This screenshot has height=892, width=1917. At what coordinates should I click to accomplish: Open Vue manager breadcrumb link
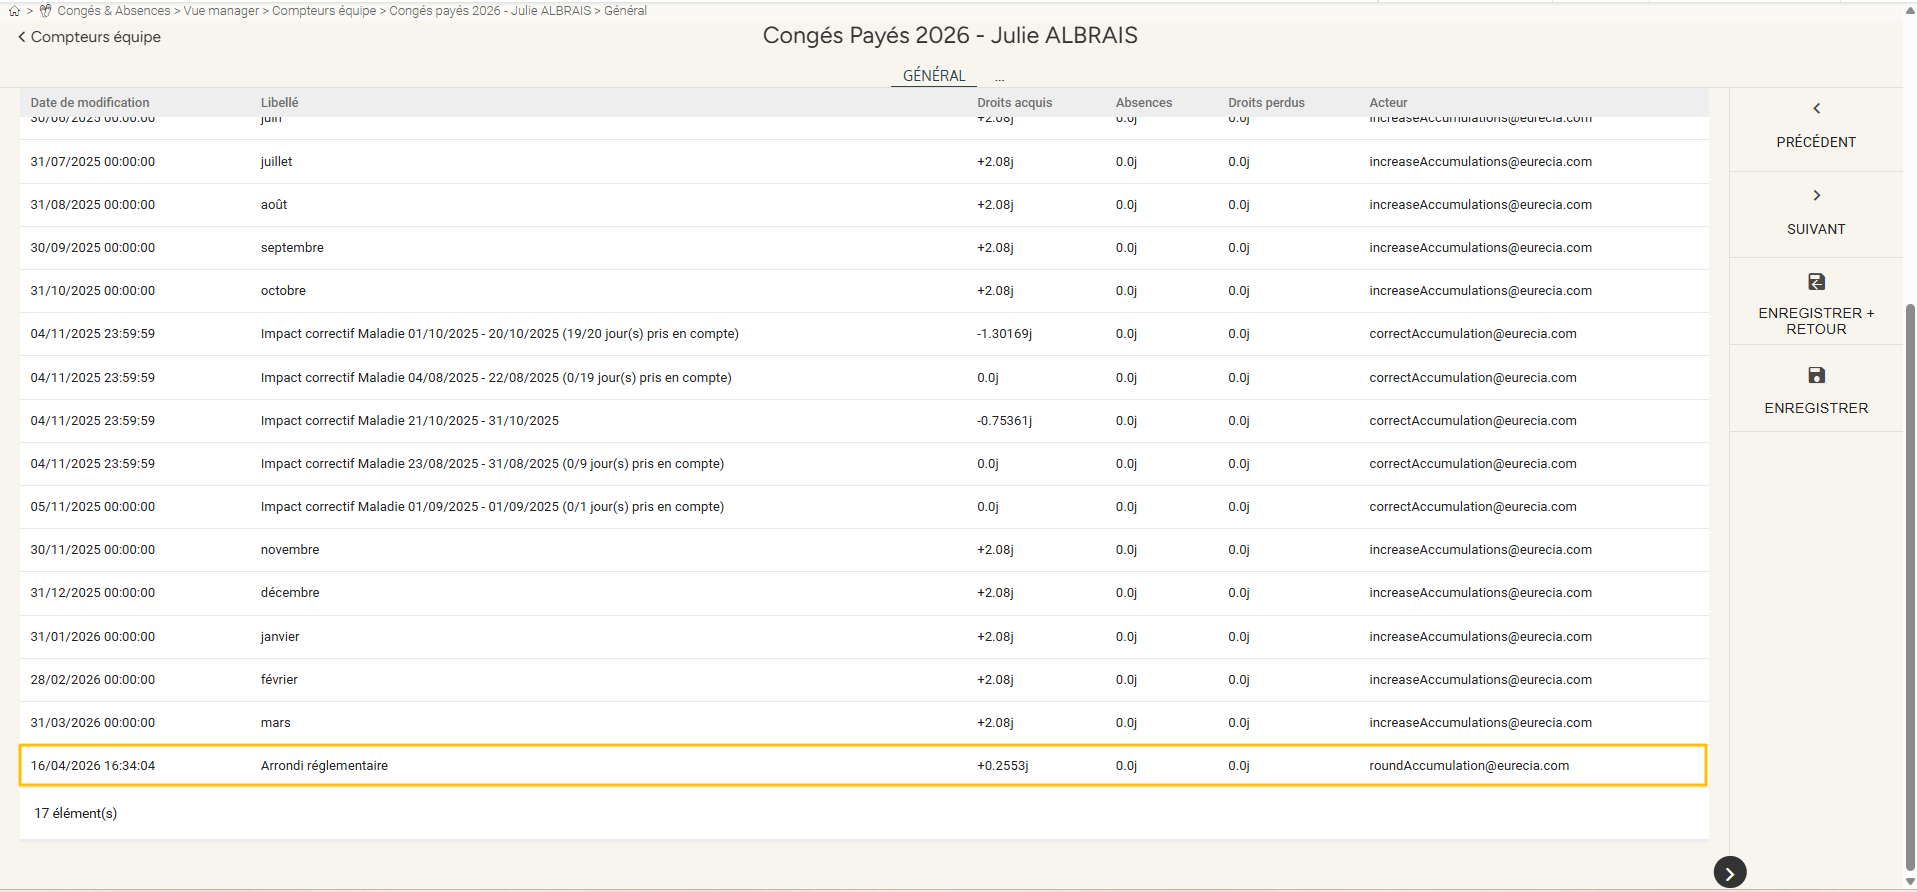coord(221,11)
